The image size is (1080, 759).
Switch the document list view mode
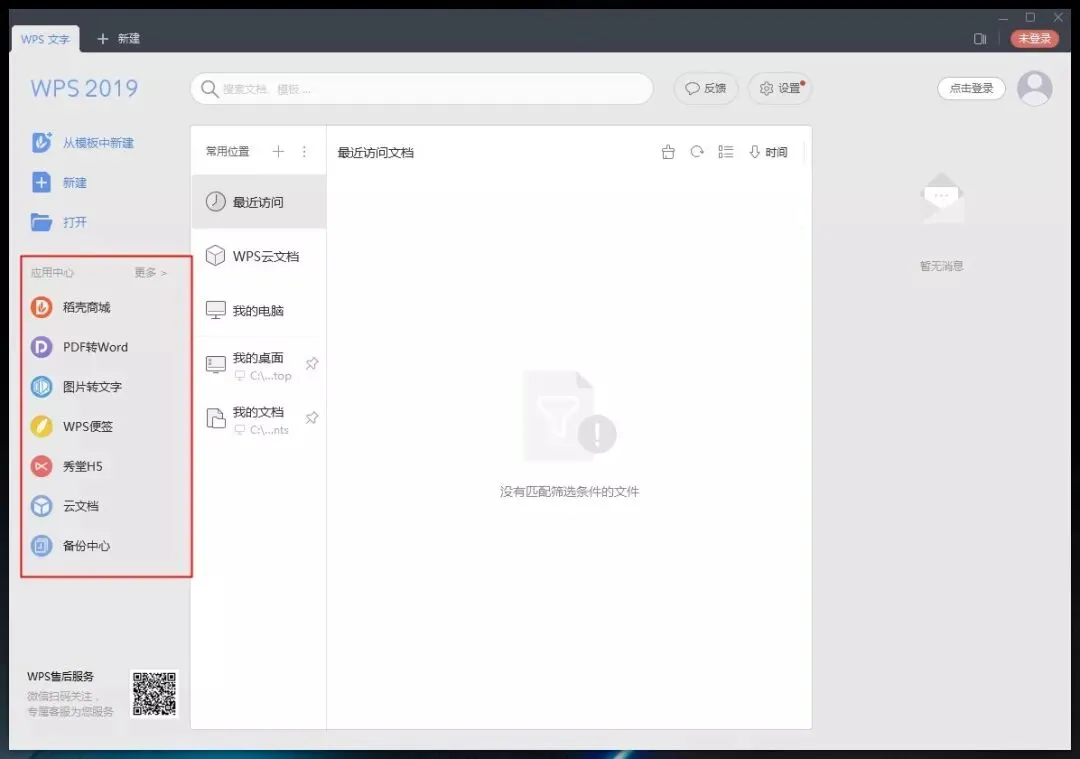(x=725, y=152)
